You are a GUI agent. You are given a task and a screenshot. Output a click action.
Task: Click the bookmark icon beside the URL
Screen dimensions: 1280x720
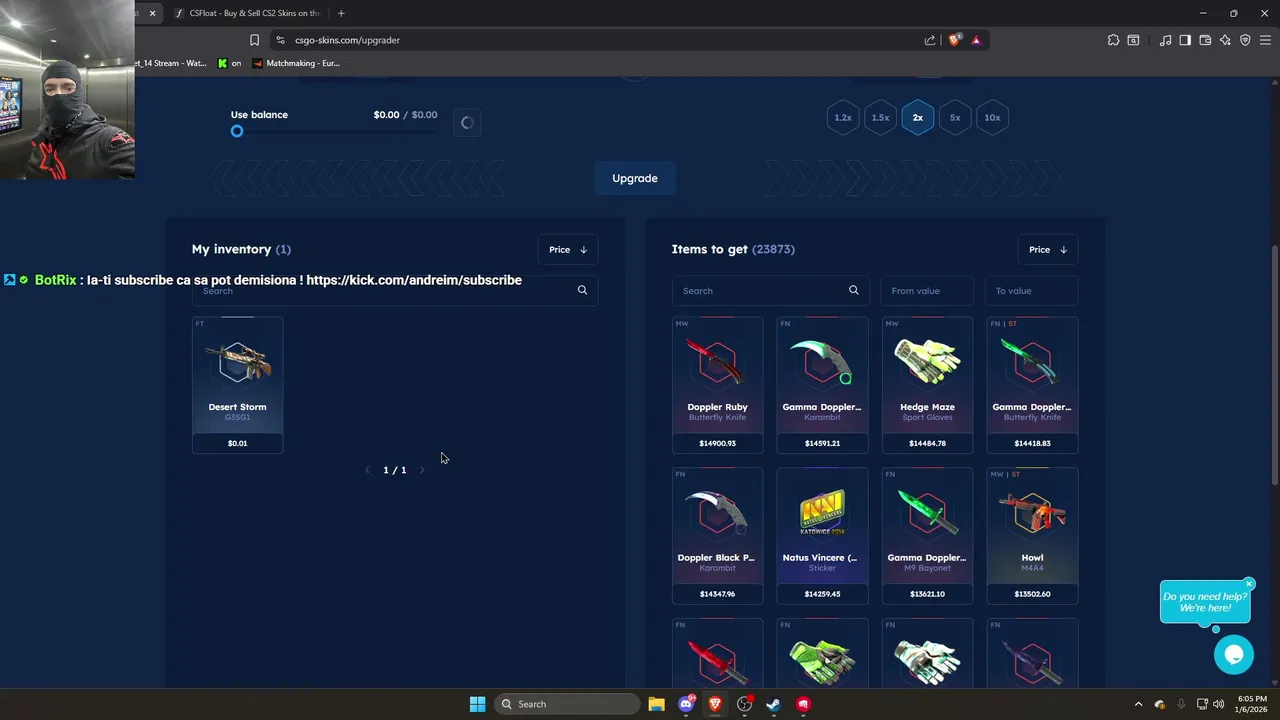click(254, 40)
